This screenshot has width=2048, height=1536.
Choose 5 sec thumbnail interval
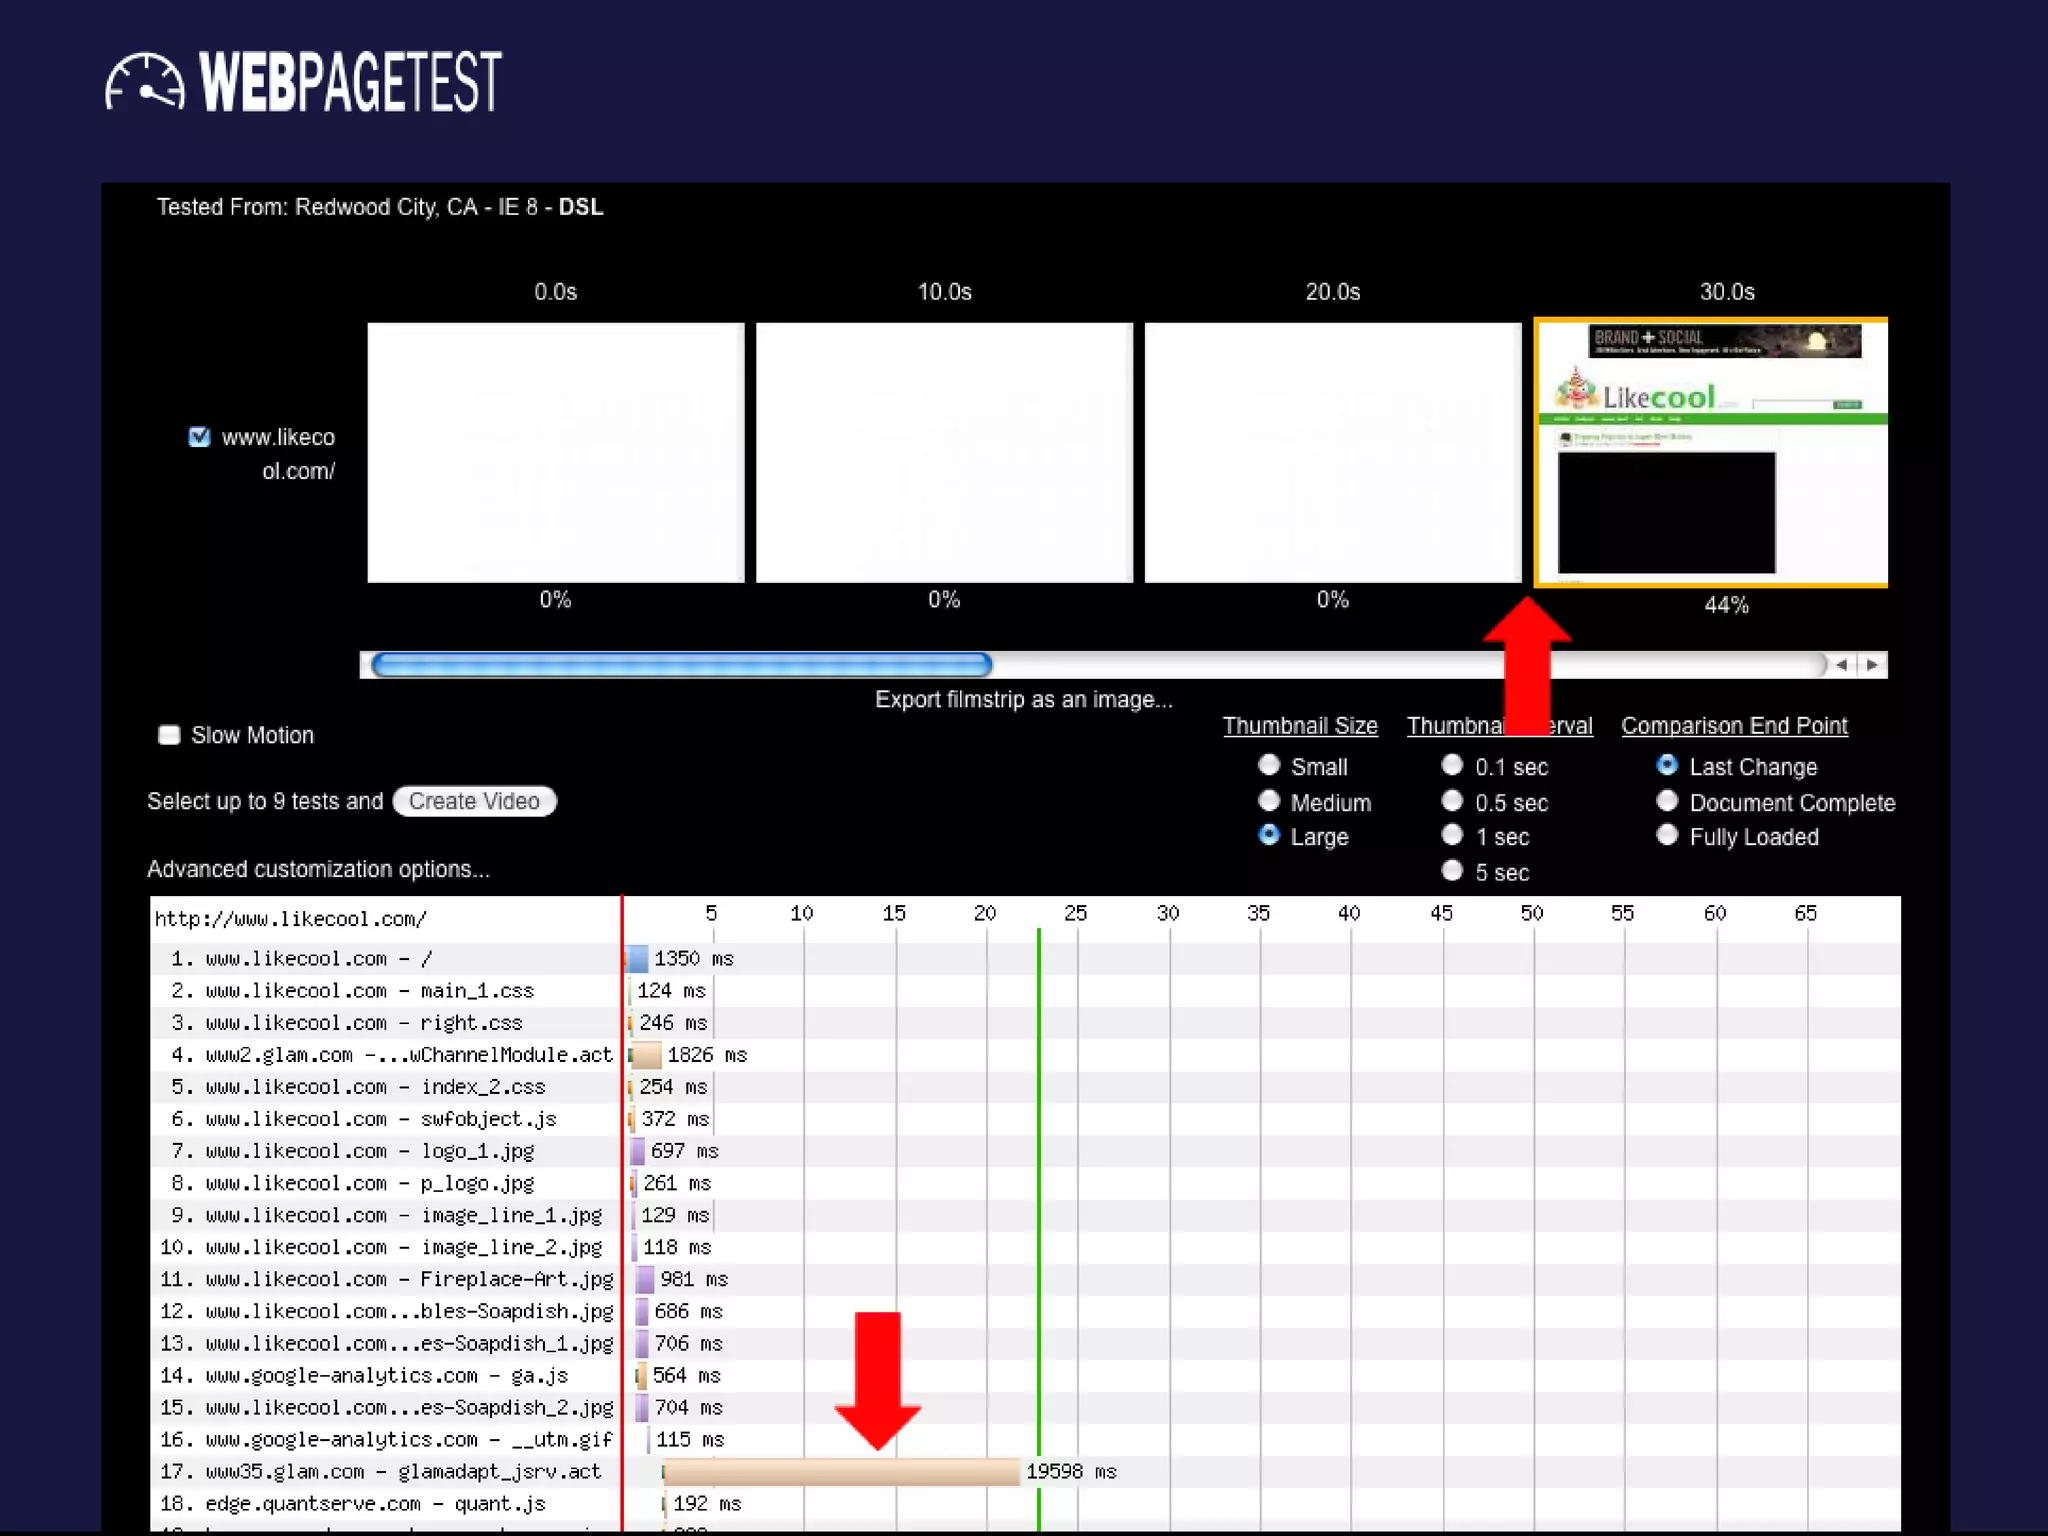click(x=1452, y=871)
